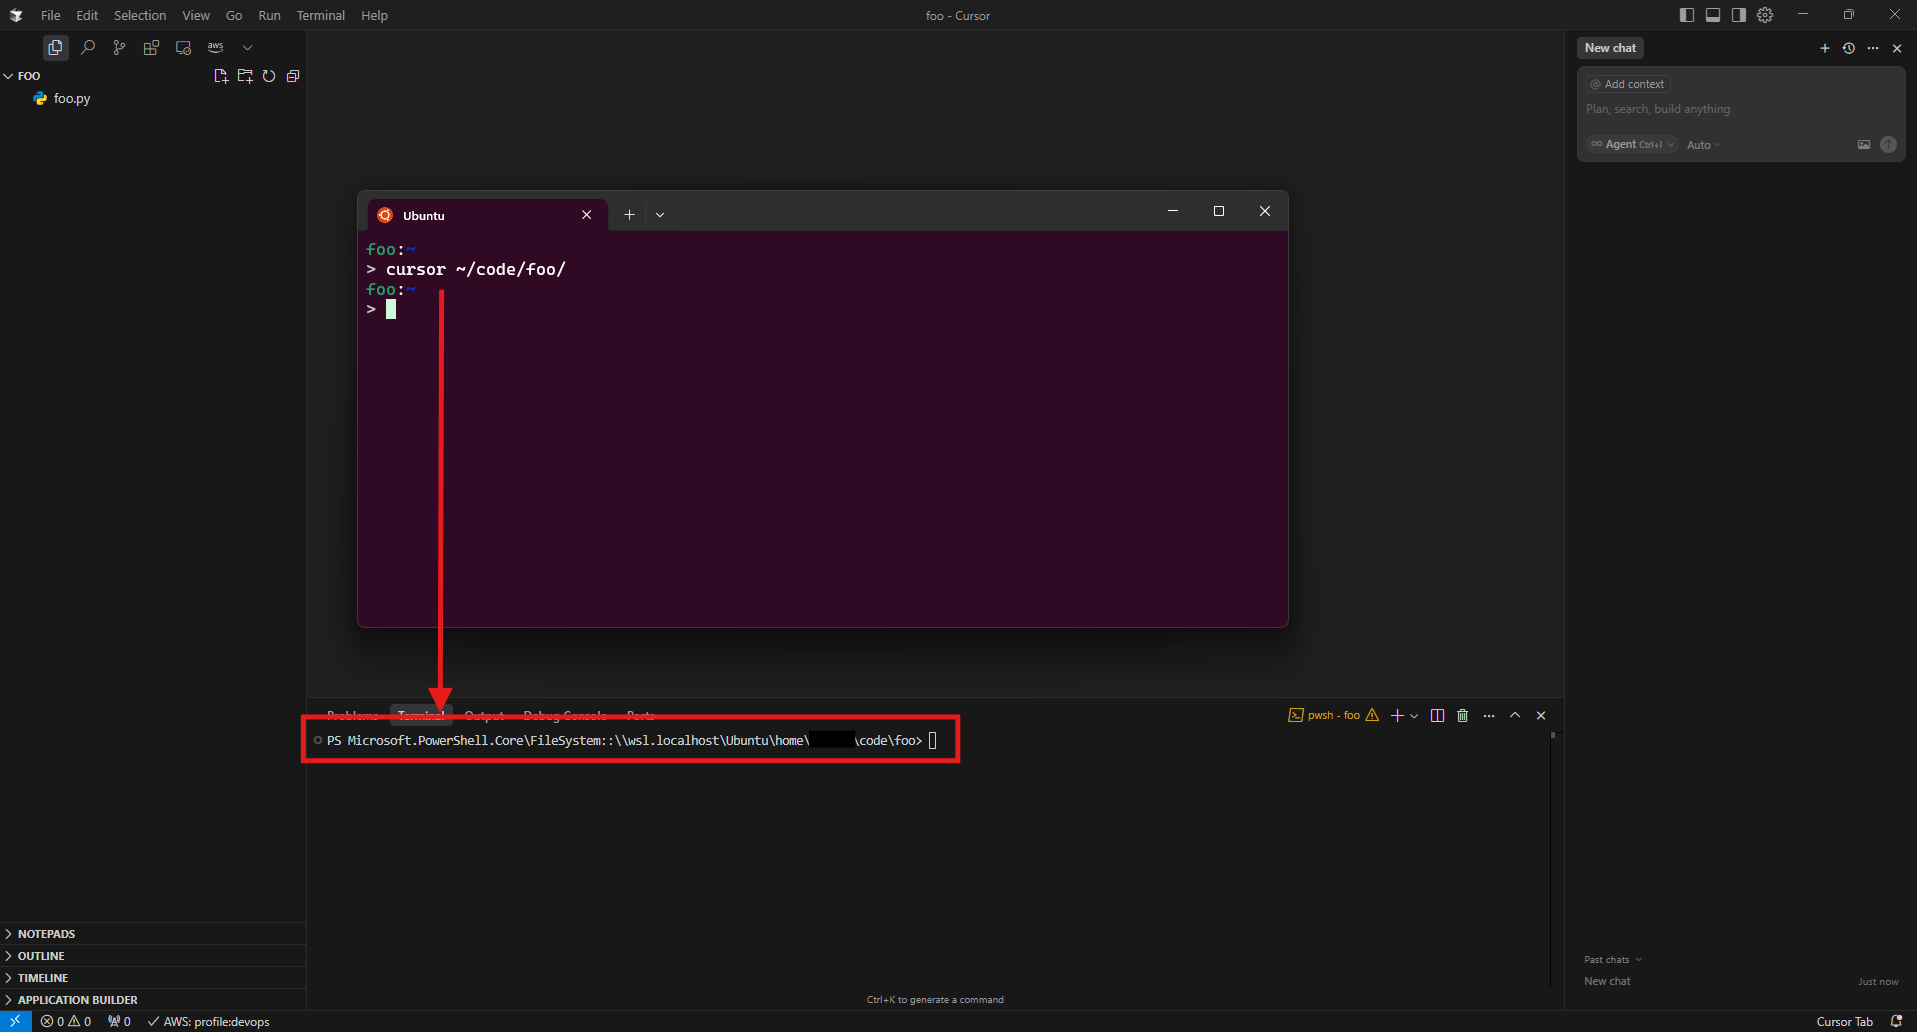Toggle the AI pane layout icon
This screenshot has height=1032, width=1917.
[x=1739, y=15]
